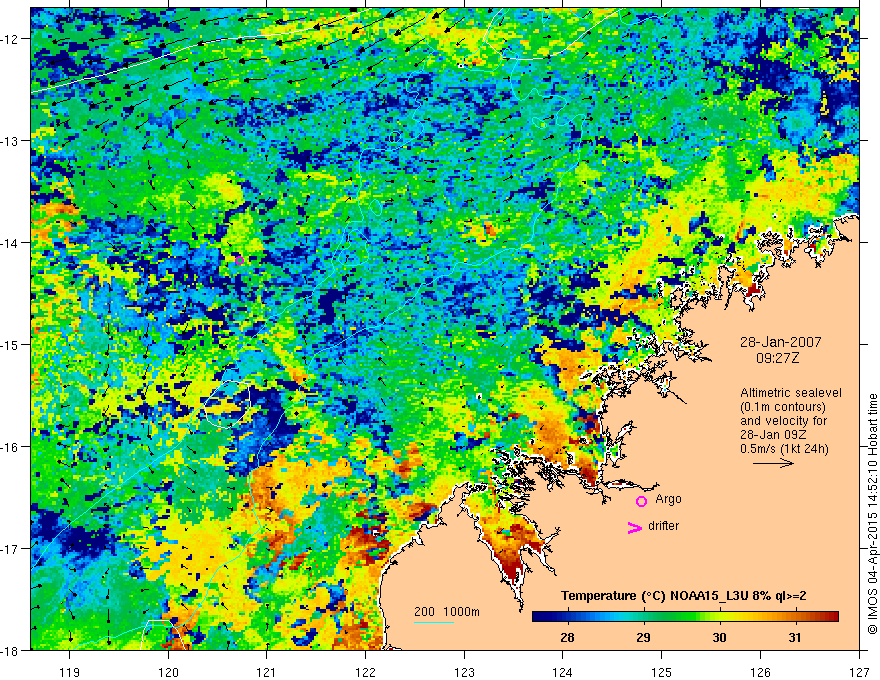
Task: Click the magenta Argo circle in the legend
Action: coord(641,501)
